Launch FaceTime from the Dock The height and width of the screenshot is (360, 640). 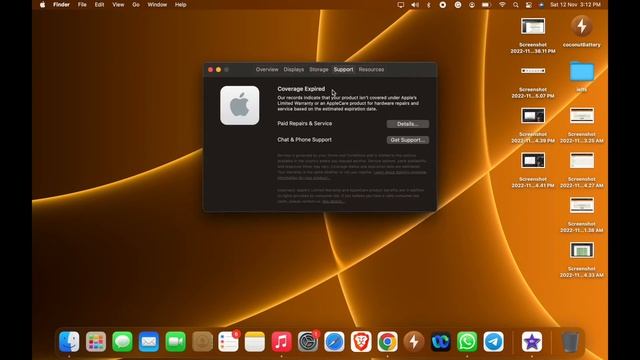point(176,342)
